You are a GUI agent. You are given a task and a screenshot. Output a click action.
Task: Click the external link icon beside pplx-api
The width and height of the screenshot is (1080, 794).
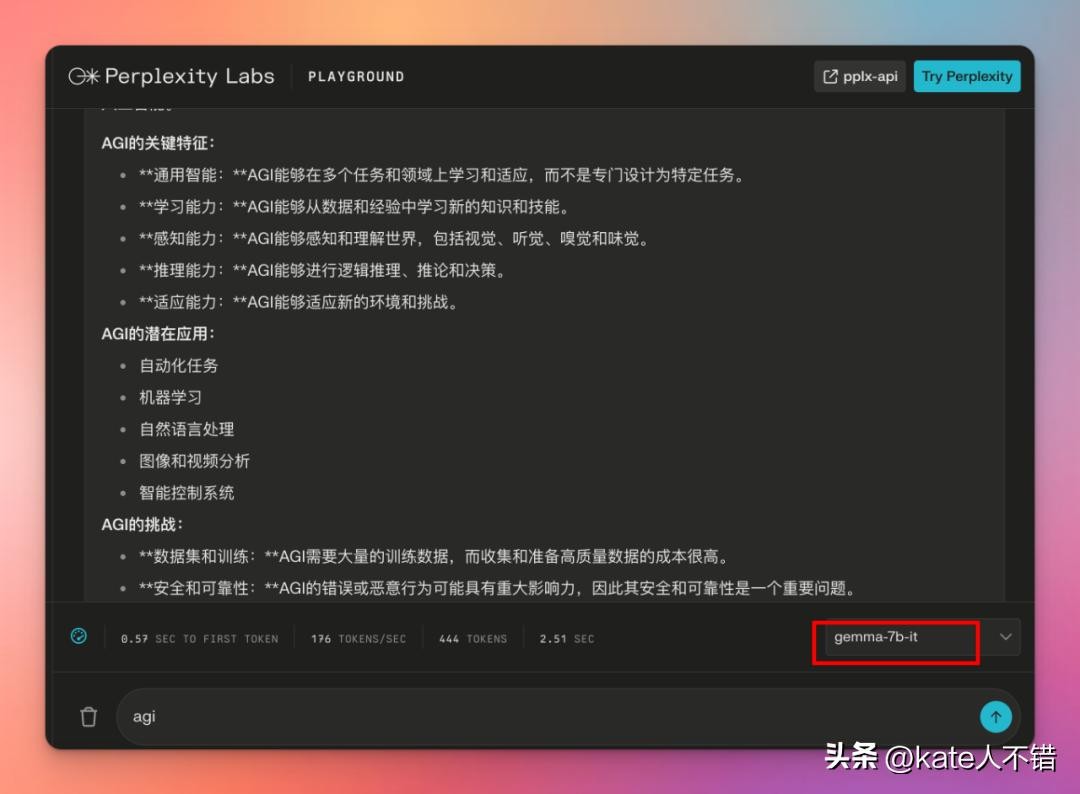[x=830, y=76]
